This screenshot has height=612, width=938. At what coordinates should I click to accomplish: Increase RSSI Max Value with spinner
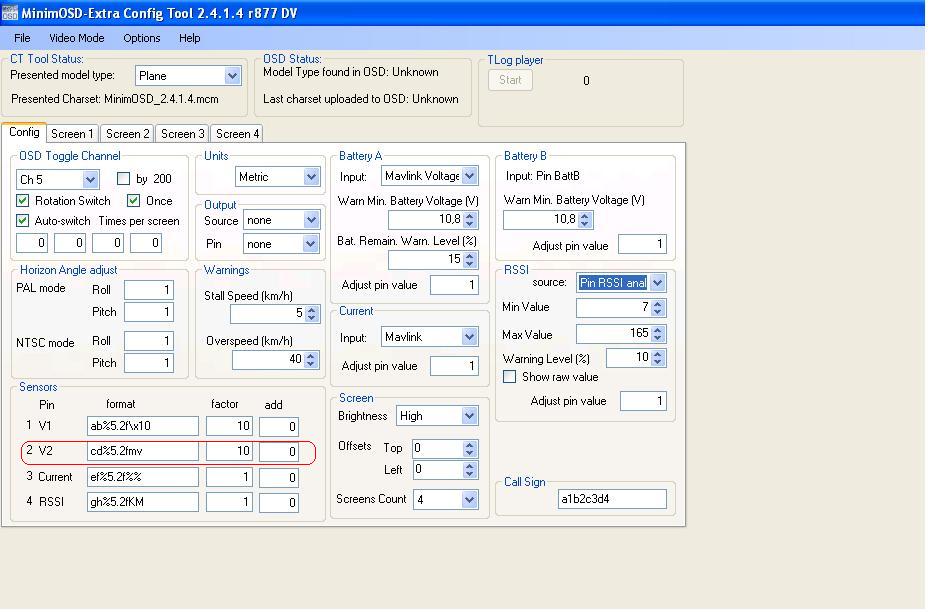658,330
